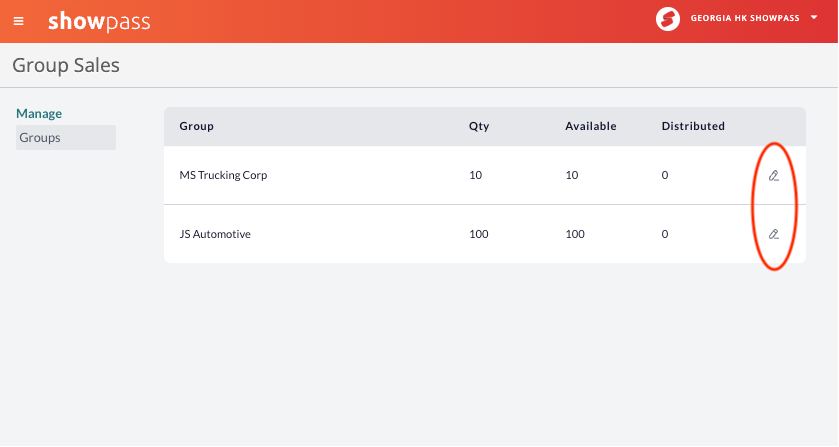
Task: Click the Group Sales page title
Action: click(x=66, y=65)
